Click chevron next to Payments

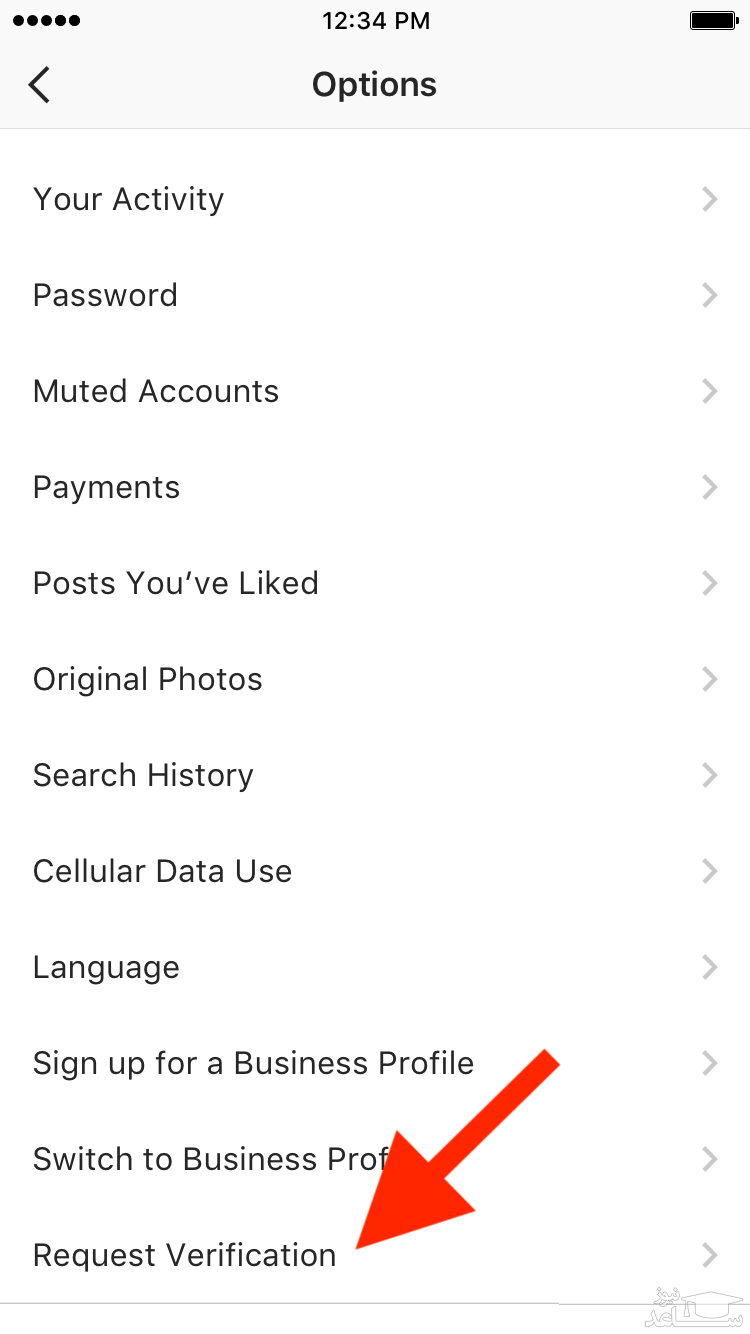[710, 487]
